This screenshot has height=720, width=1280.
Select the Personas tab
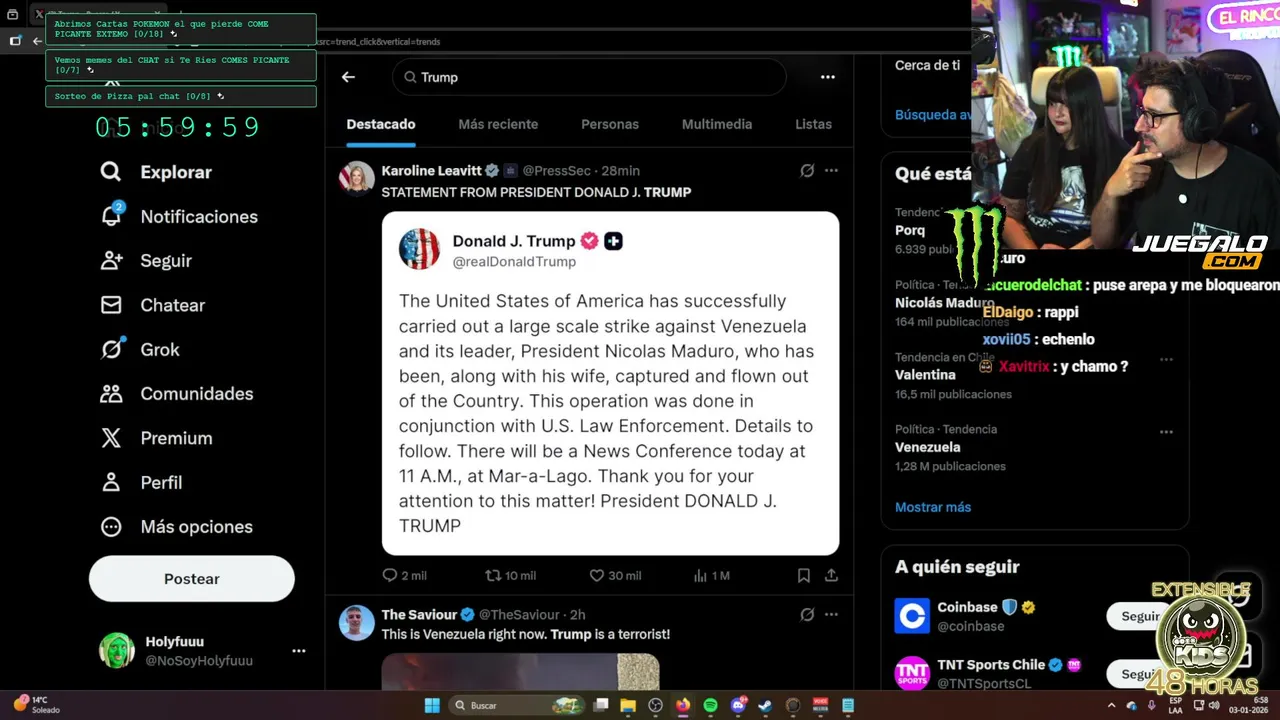pyautogui.click(x=610, y=124)
